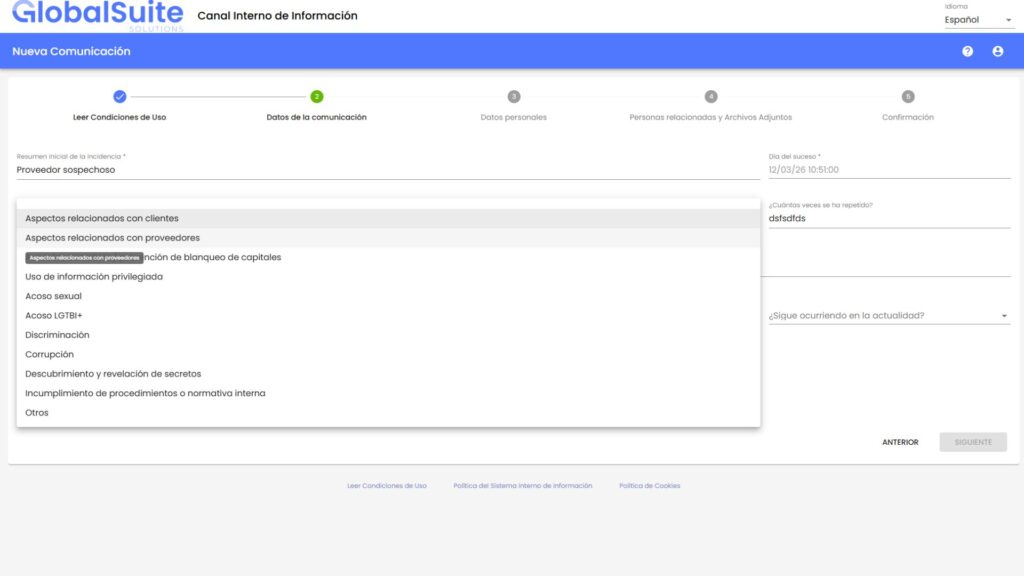Pick Uso de información privilegiada option
The height and width of the screenshot is (576, 1024).
pyautogui.click(x=92, y=276)
